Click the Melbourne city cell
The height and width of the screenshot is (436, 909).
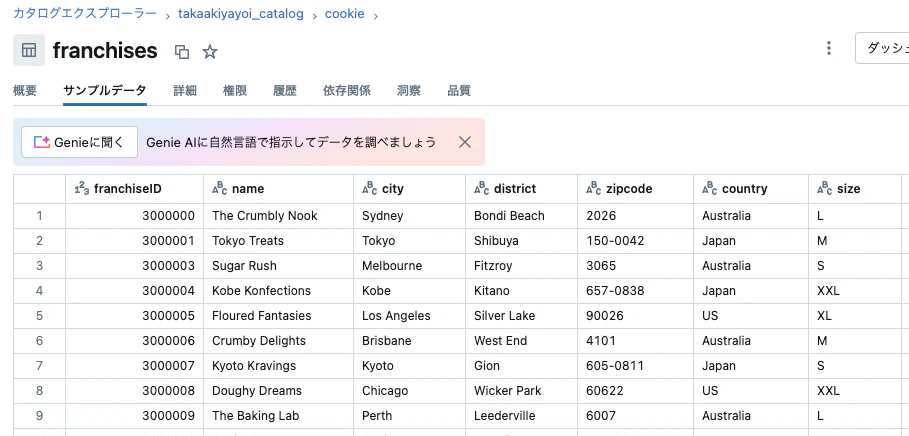click(x=409, y=266)
